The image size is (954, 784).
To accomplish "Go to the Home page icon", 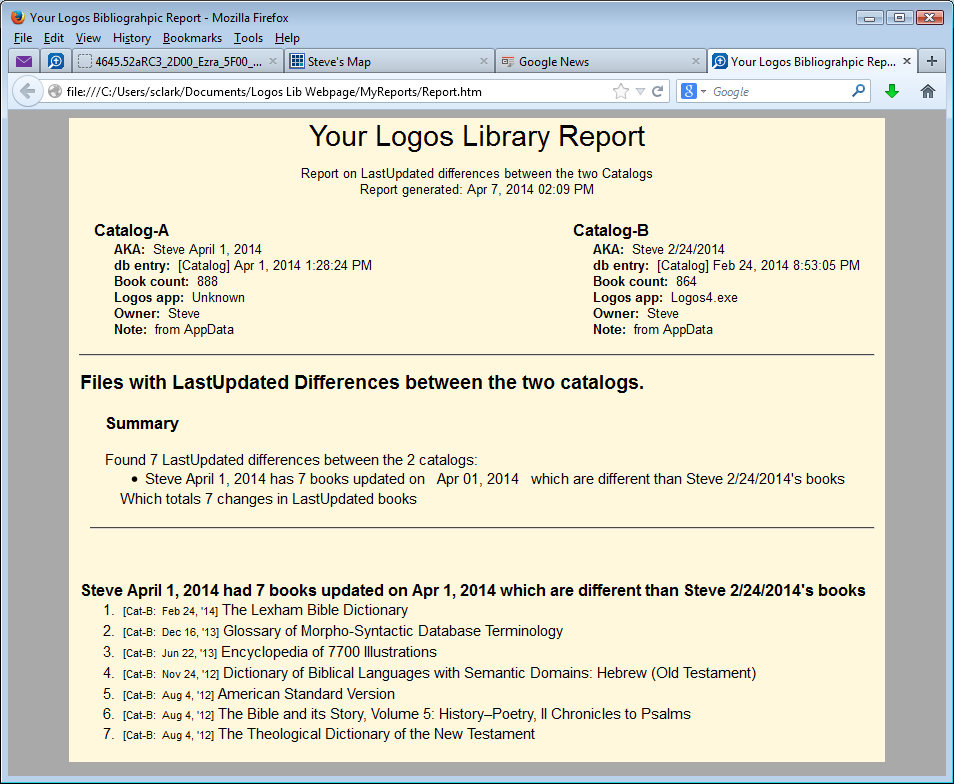I will click(x=927, y=91).
